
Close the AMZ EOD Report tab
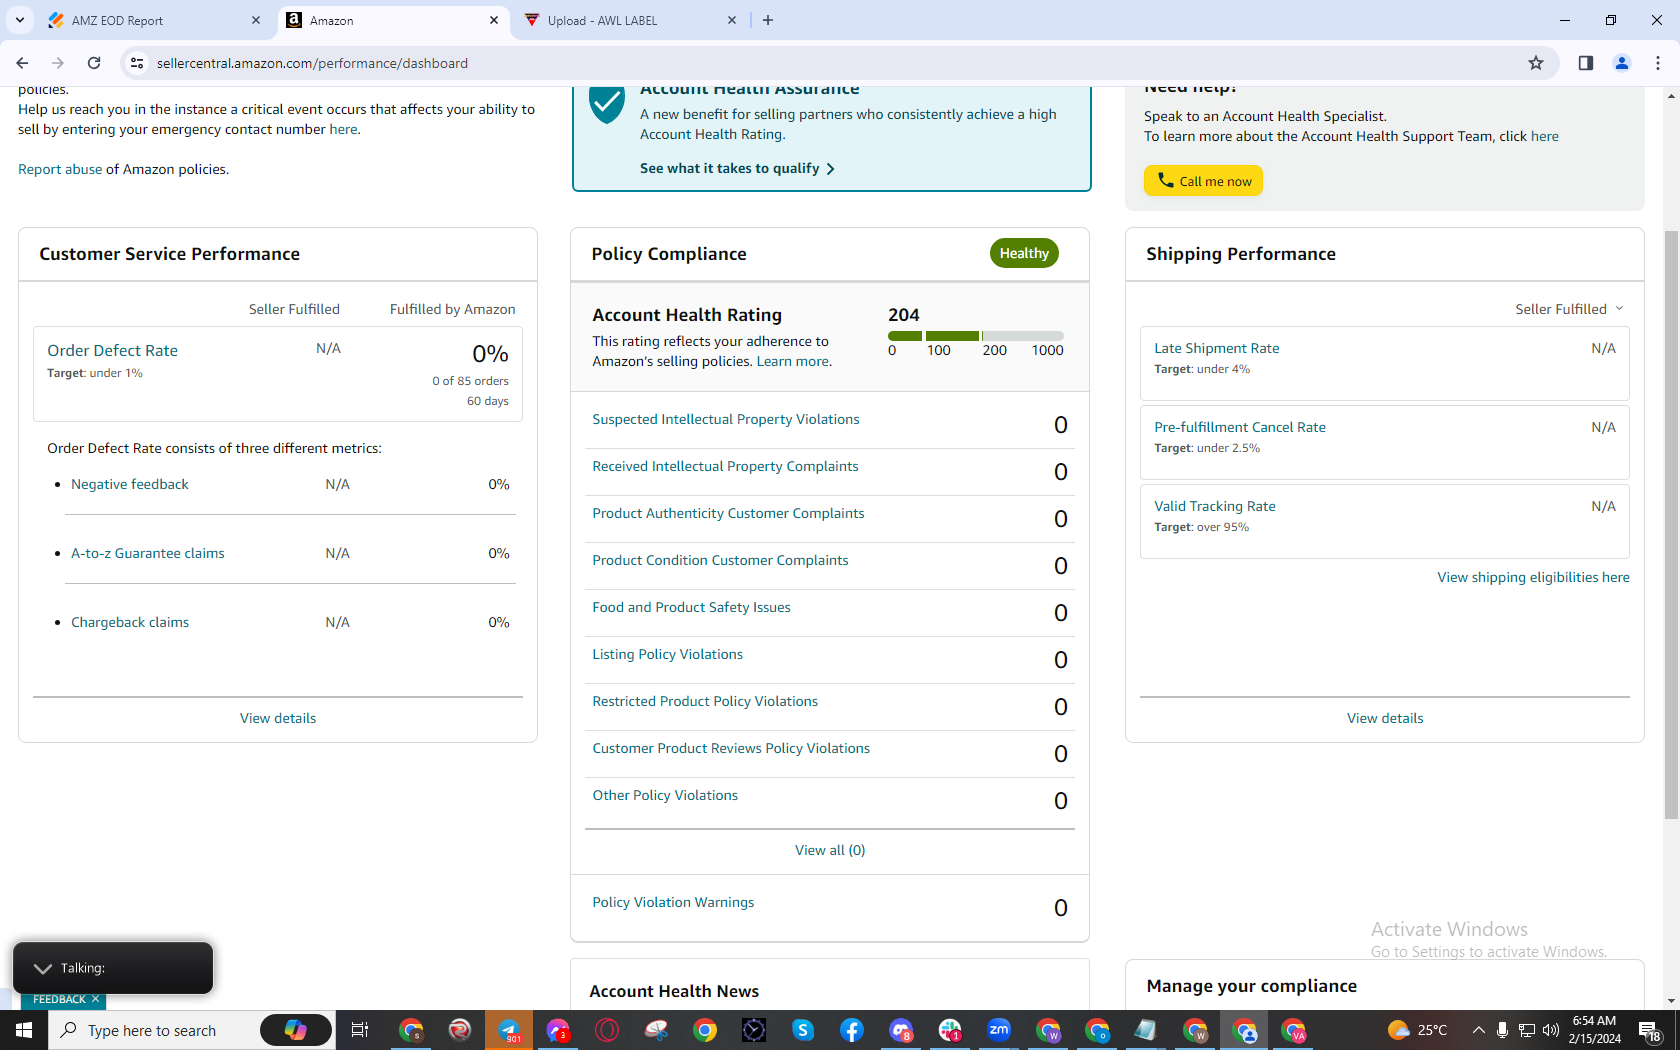[256, 20]
